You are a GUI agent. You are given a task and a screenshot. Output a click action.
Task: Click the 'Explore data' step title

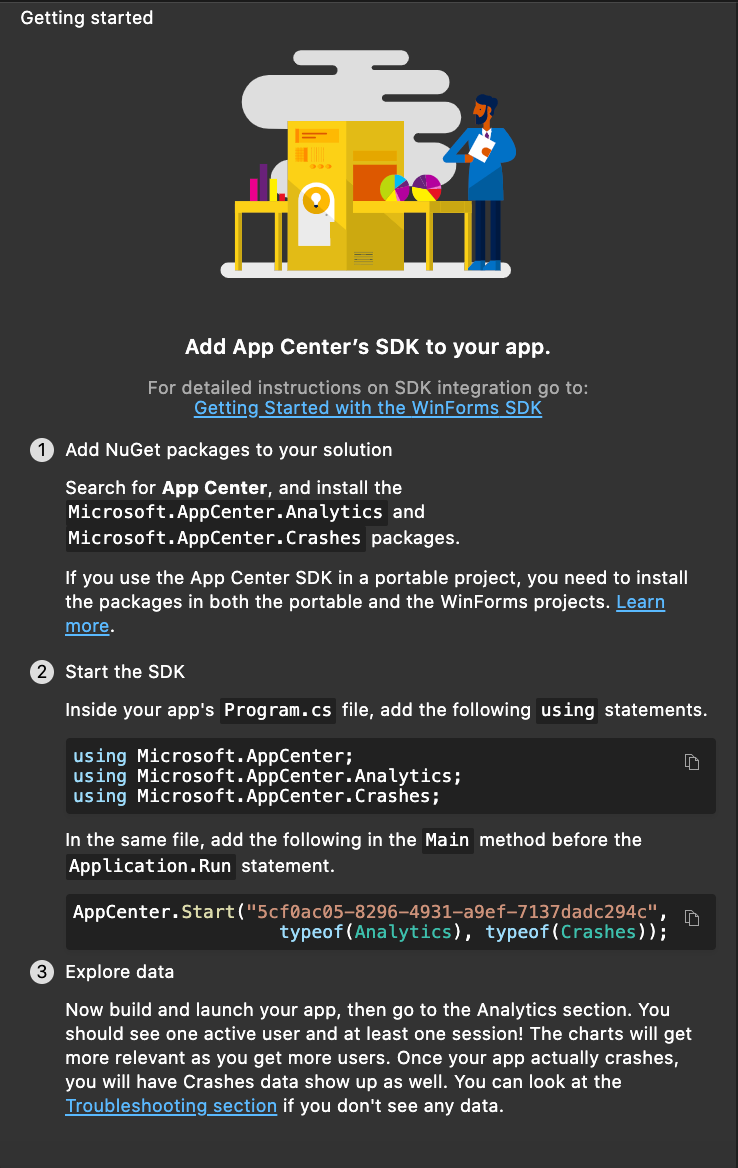pyautogui.click(x=120, y=972)
